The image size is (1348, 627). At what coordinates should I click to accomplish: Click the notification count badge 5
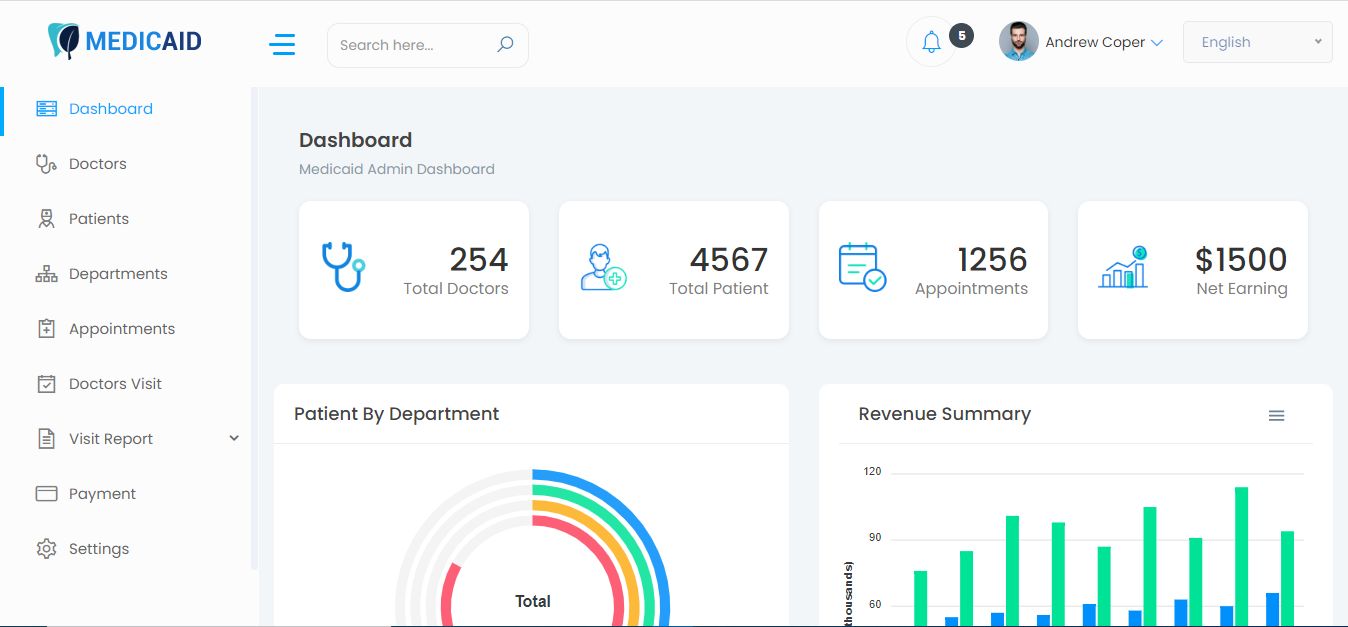click(961, 36)
